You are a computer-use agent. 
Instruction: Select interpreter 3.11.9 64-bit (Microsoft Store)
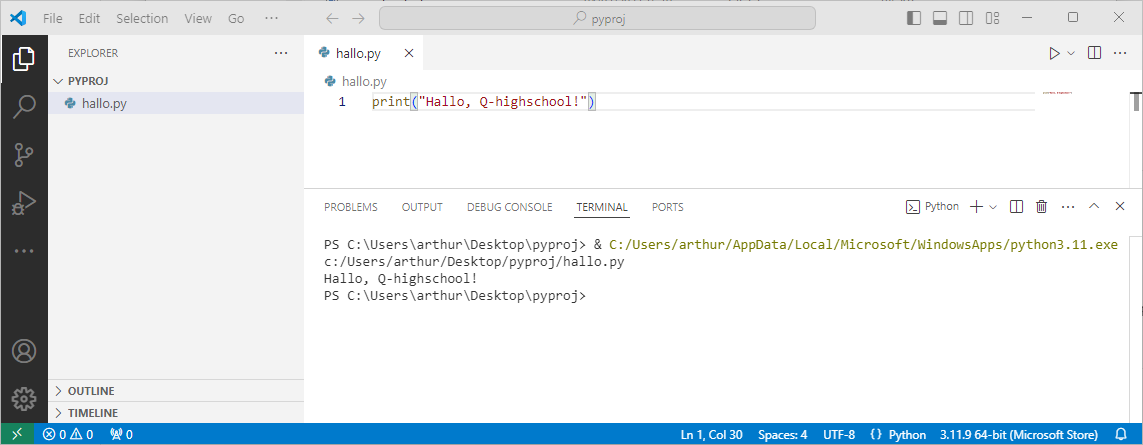pyautogui.click(x=1019, y=434)
